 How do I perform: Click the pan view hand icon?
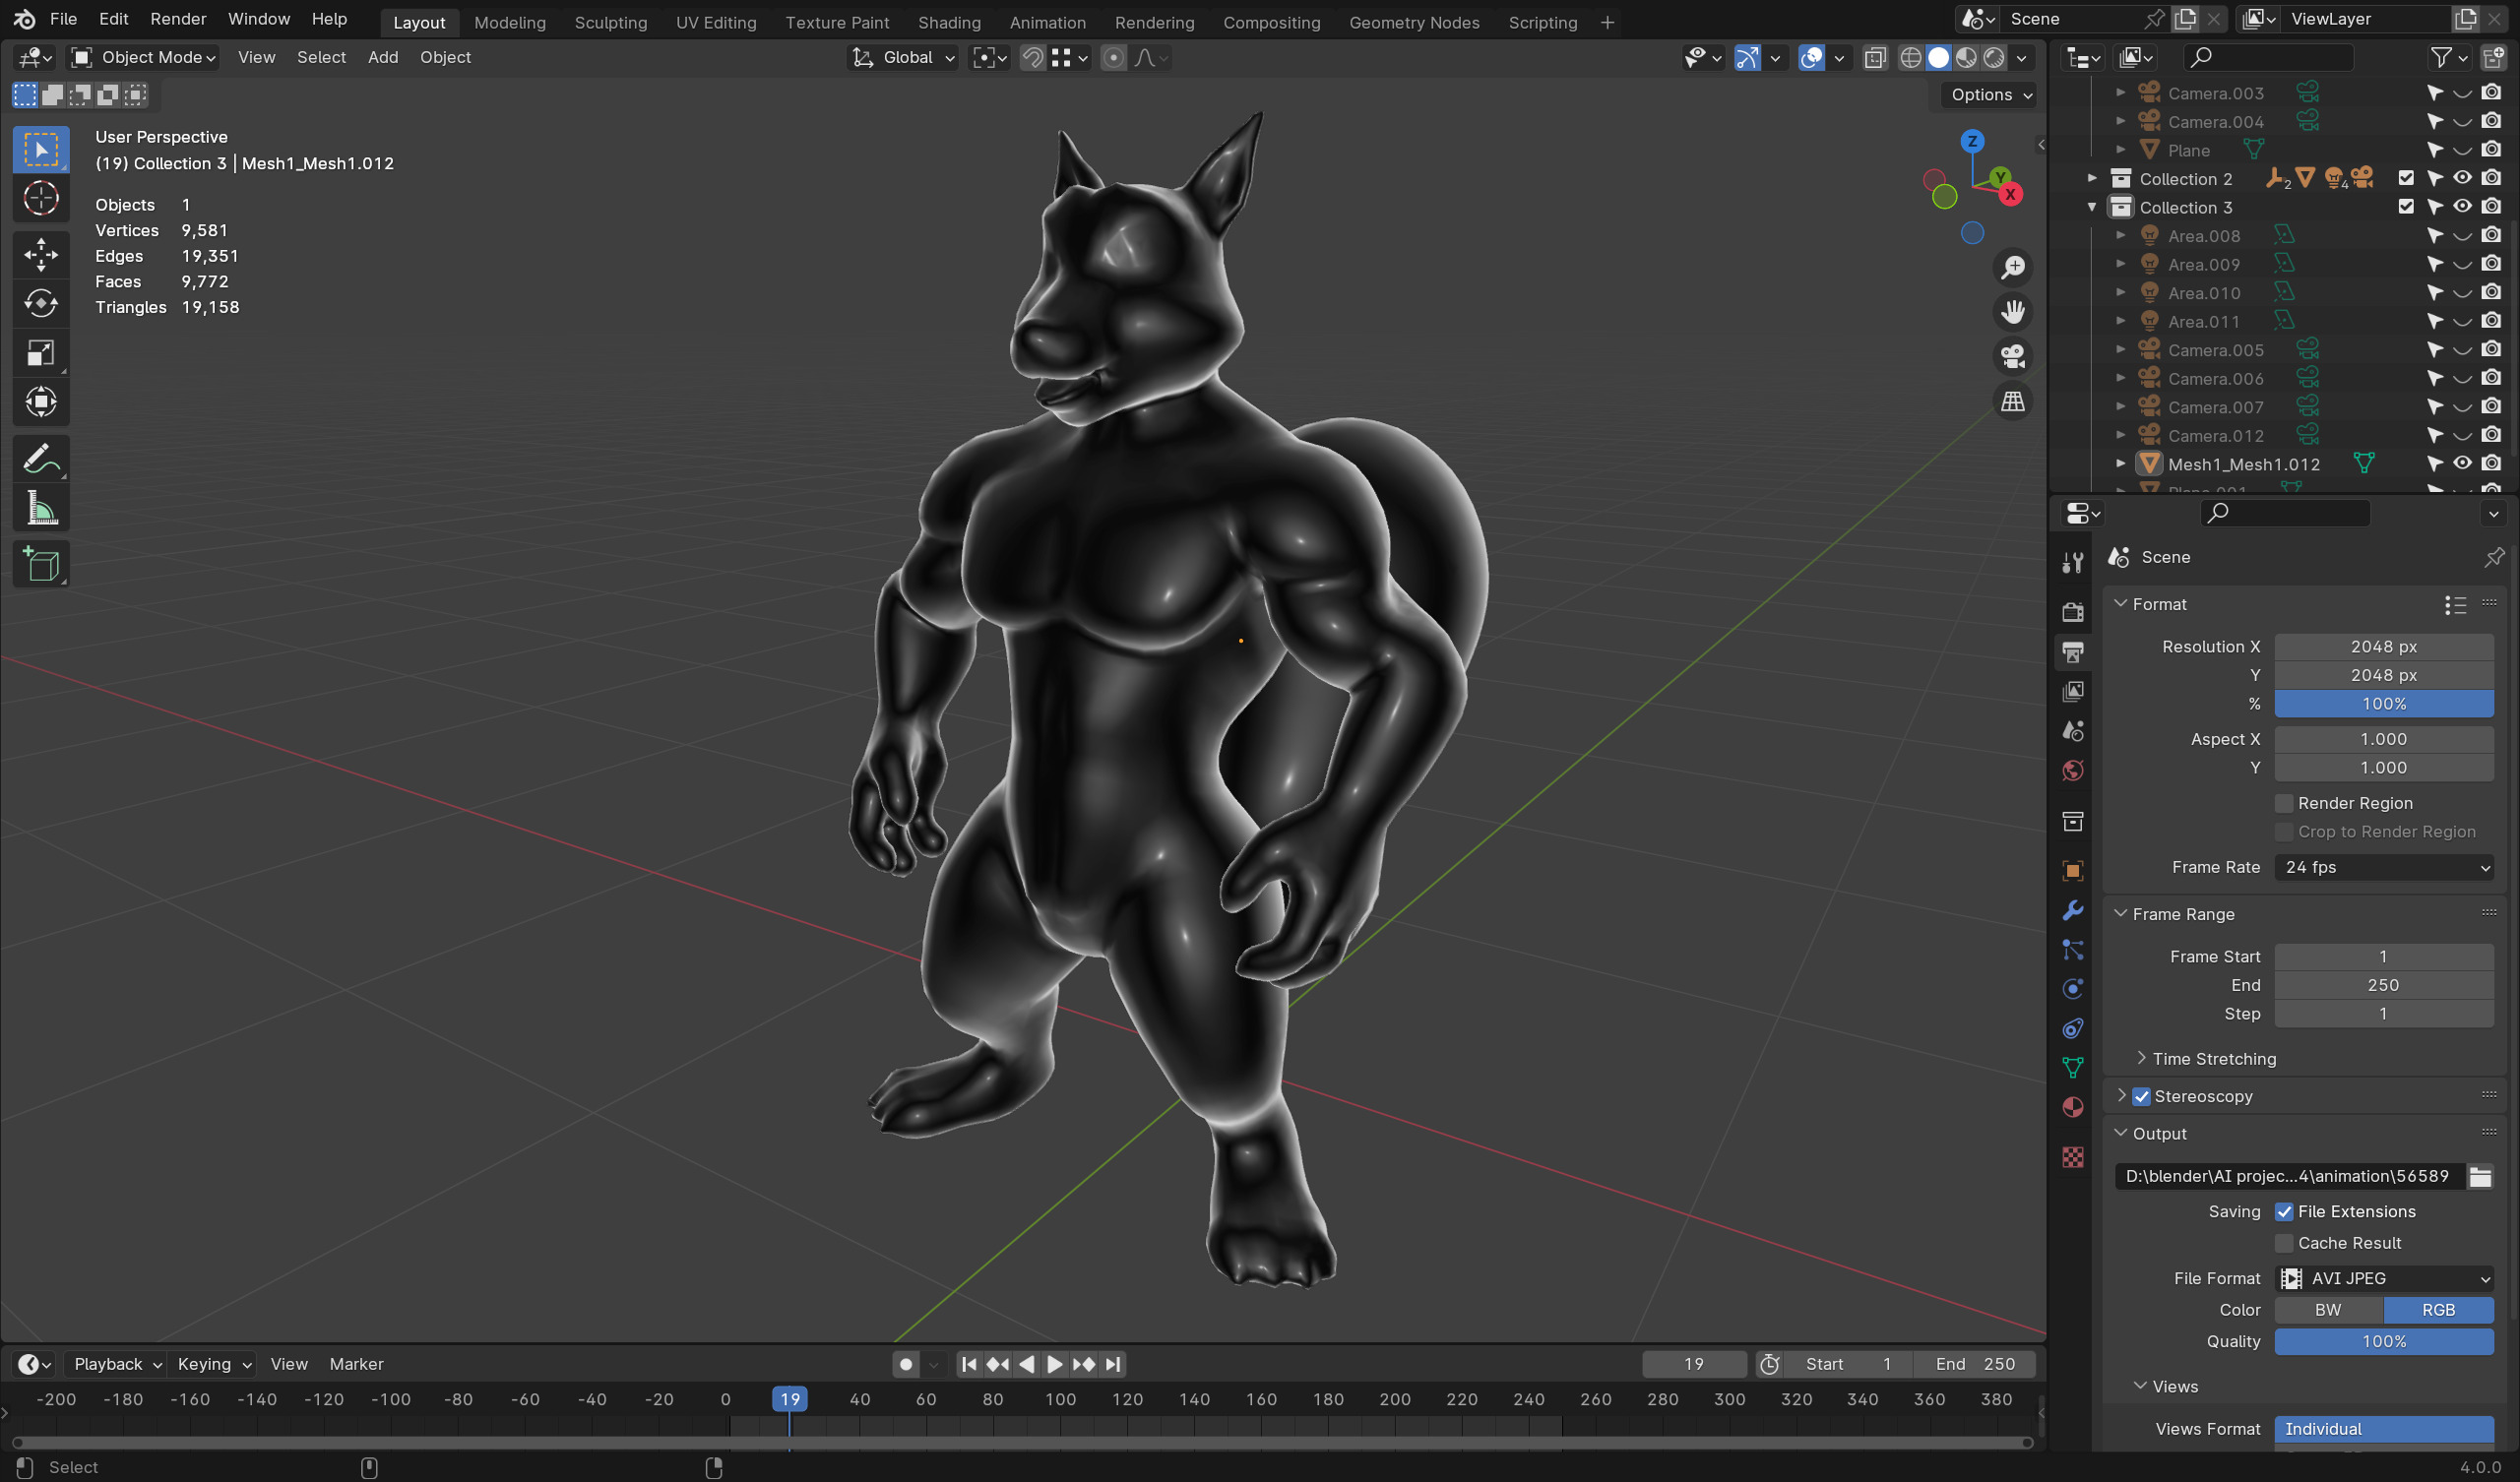tap(2013, 312)
